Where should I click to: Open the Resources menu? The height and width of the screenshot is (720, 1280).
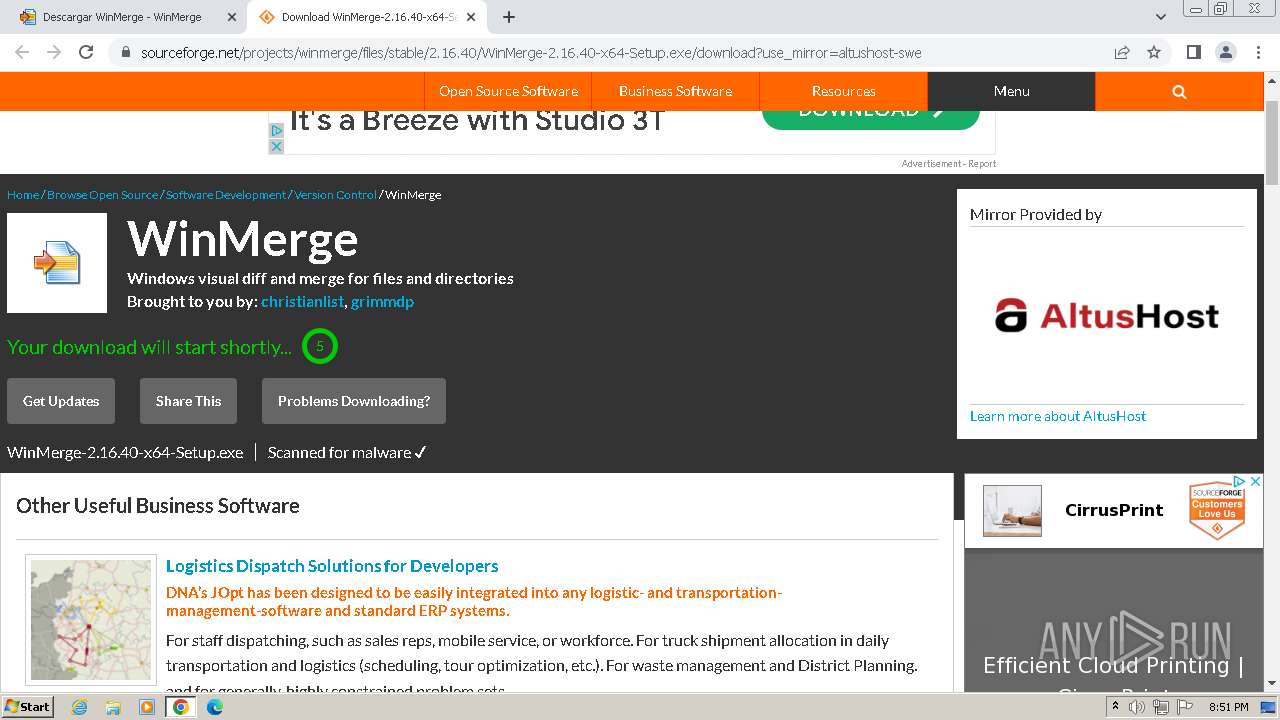click(843, 91)
